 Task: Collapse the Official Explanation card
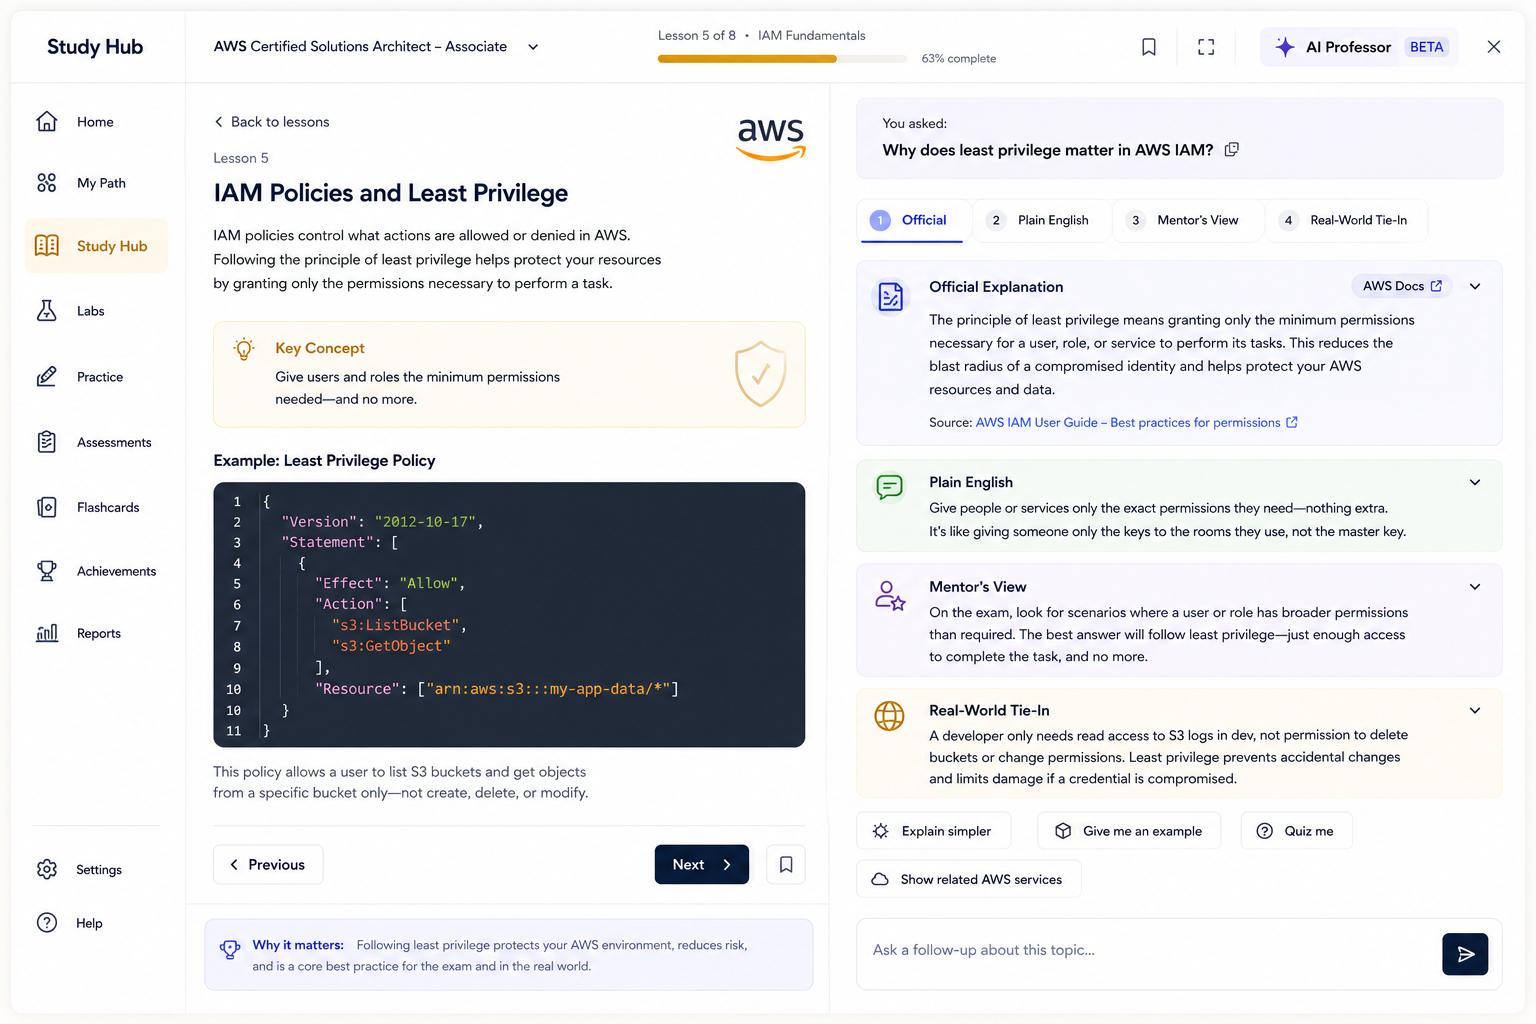click(1475, 286)
